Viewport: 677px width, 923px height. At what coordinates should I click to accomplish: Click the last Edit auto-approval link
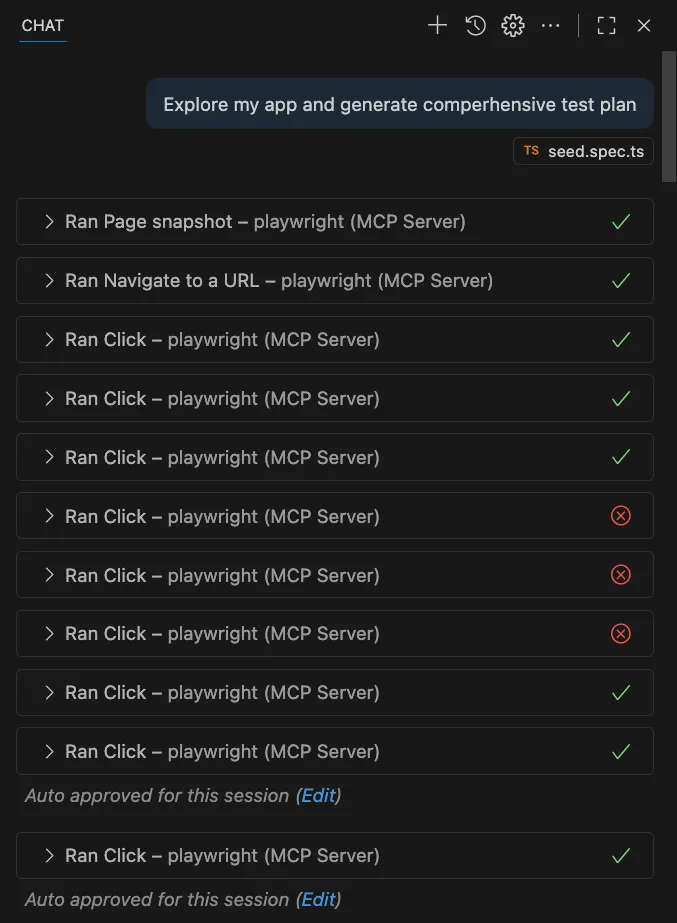tap(318, 900)
